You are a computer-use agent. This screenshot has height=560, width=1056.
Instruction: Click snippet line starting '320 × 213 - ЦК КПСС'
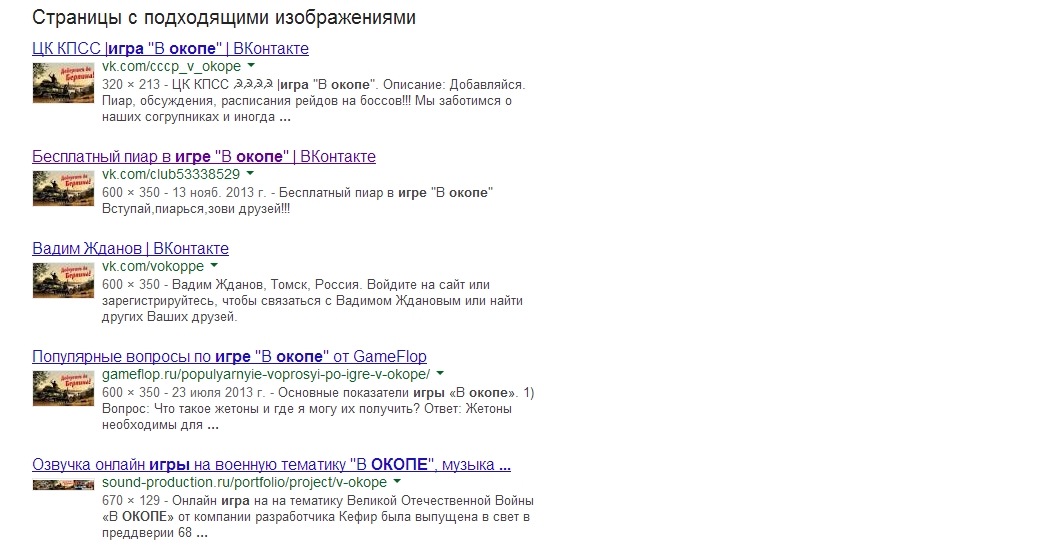pos(314,84)
